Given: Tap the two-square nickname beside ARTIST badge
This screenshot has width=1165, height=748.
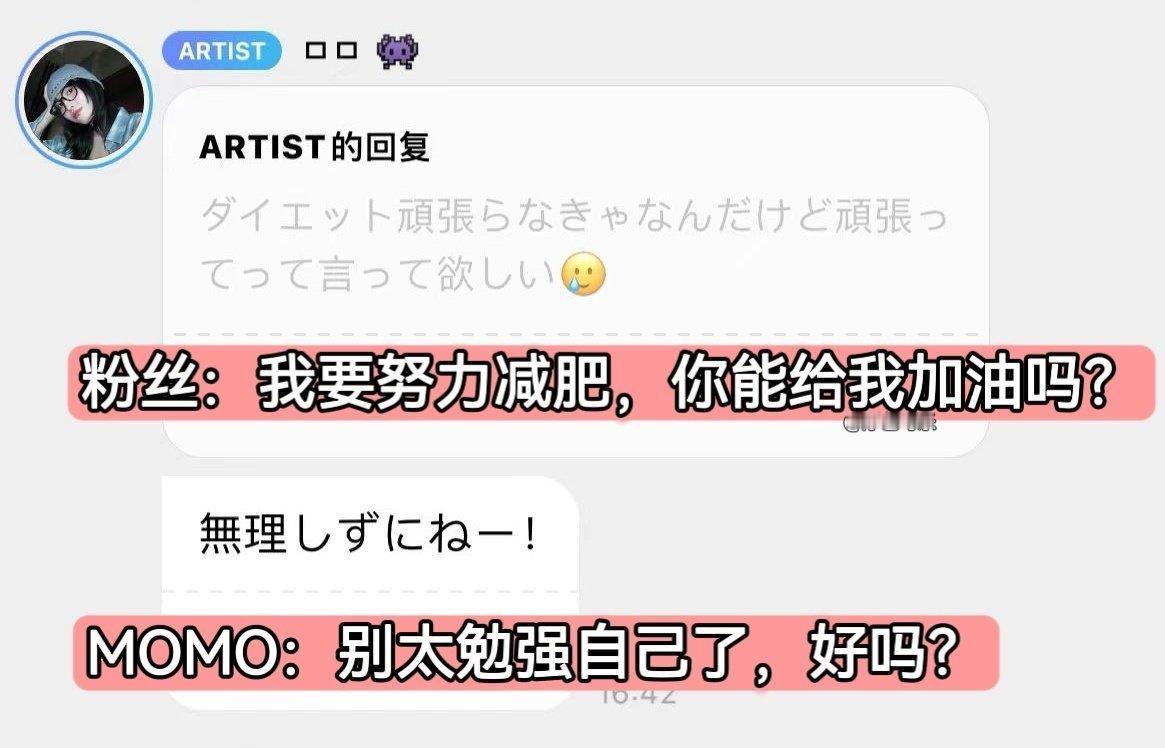Looking at the screenshot, I should coord(331,51).
